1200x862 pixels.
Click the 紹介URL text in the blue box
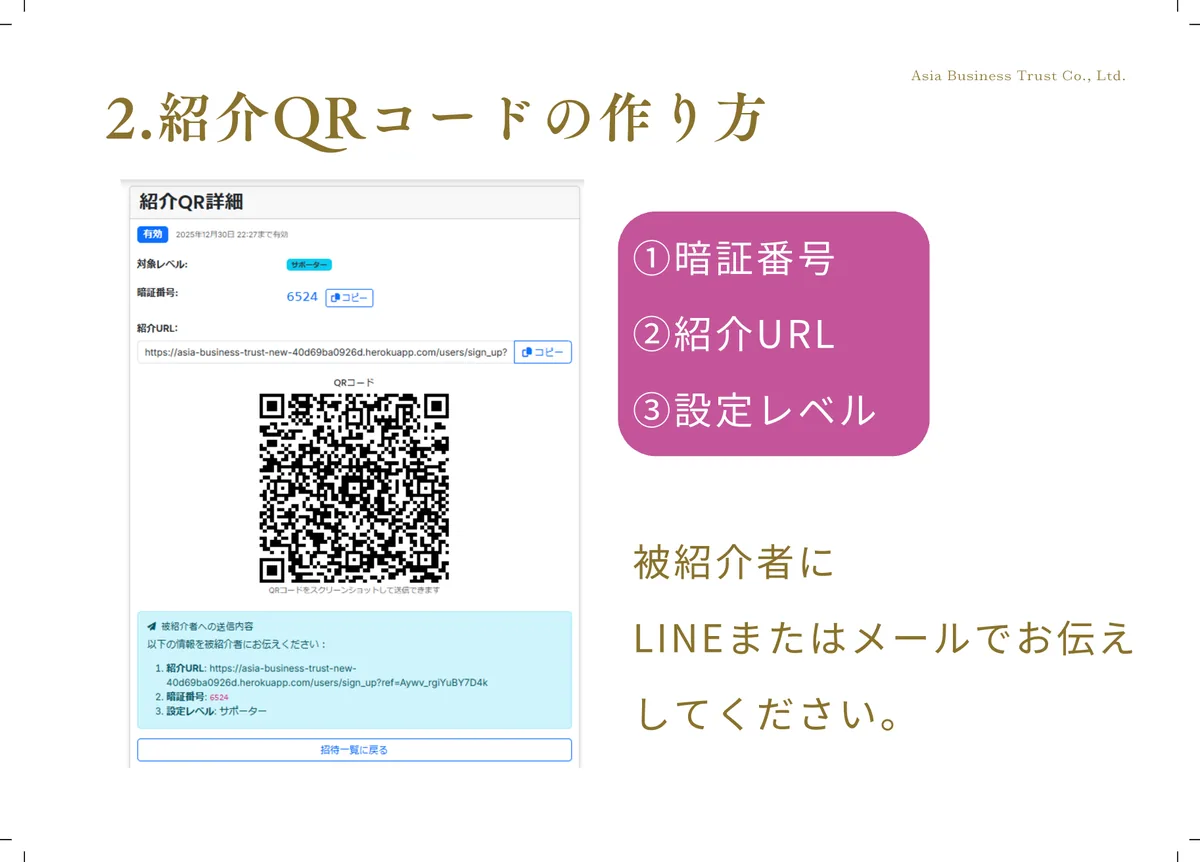327,675
